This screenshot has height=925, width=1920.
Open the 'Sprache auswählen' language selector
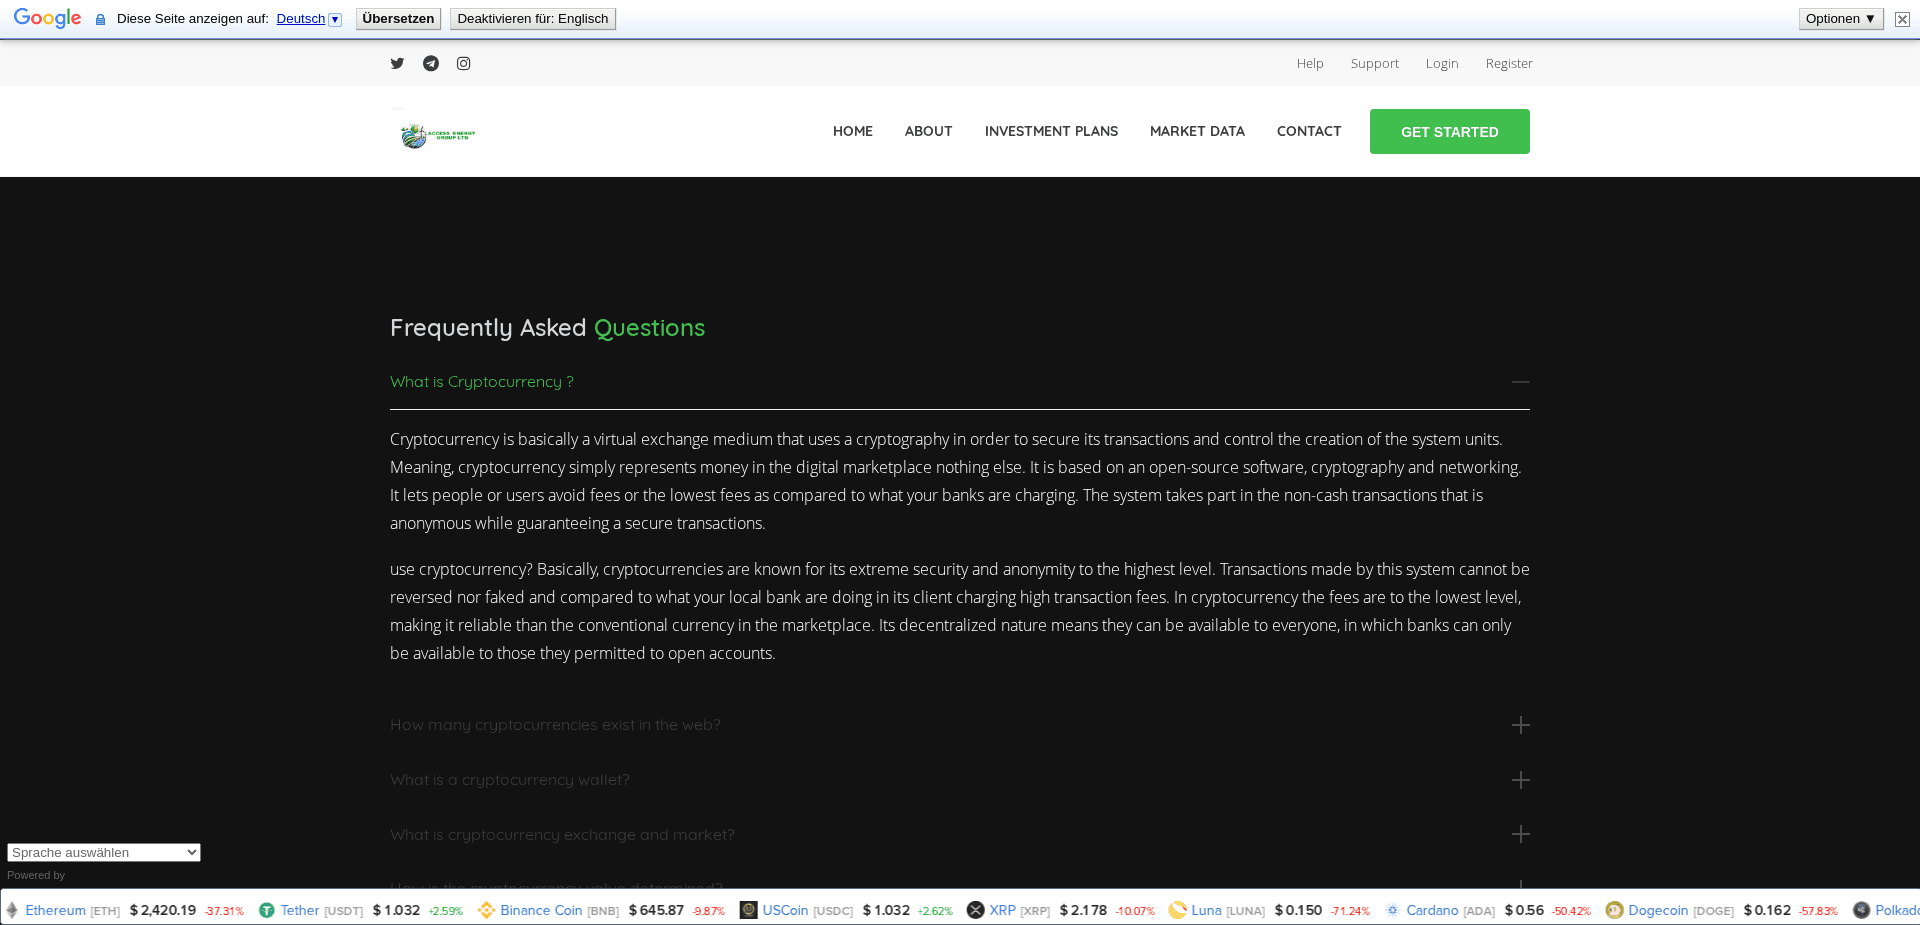click(x=103, y=852)
